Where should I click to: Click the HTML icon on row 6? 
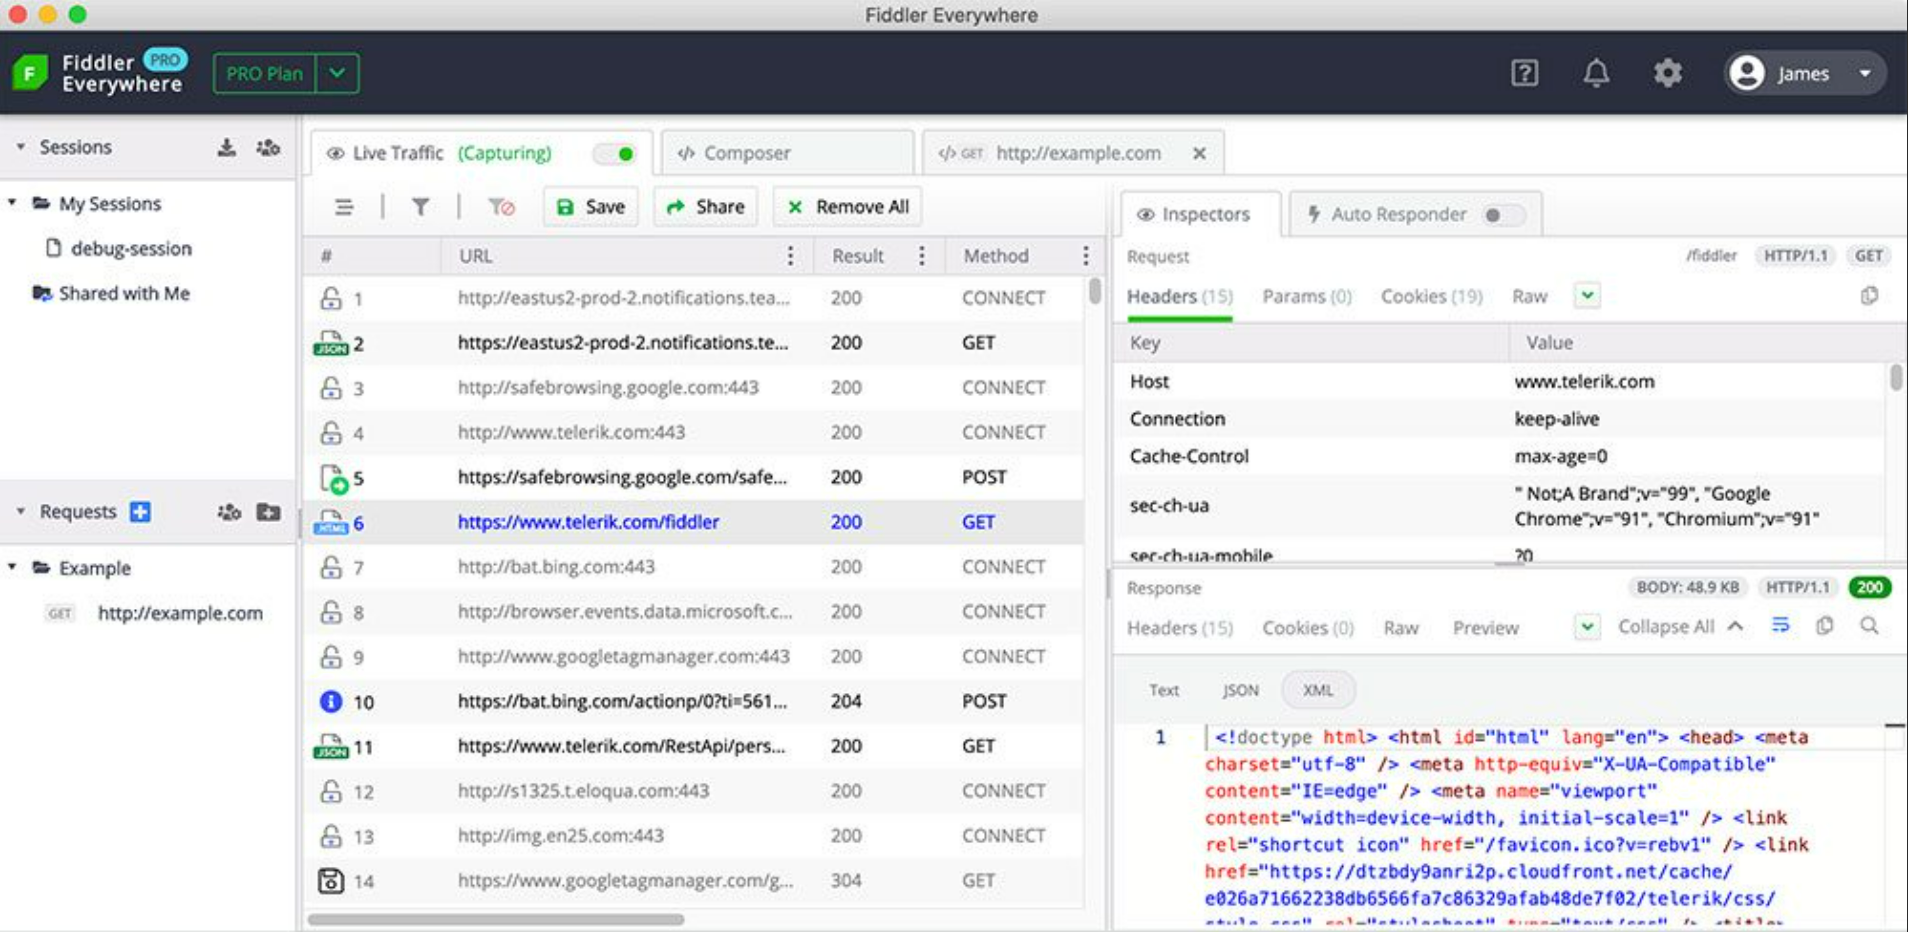tap(330, 522)
